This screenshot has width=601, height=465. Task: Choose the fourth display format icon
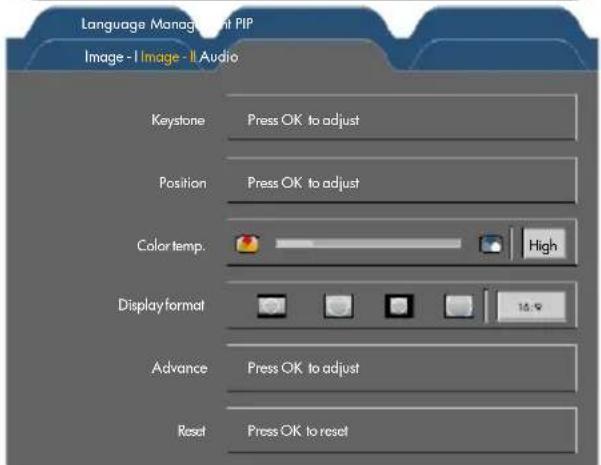pos(458,306)
